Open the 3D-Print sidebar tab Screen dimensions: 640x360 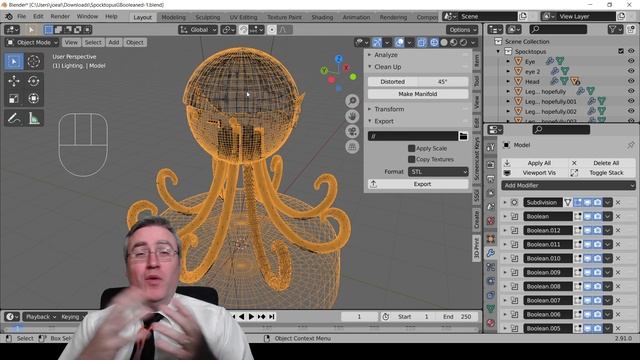click(x=476, y=248)
